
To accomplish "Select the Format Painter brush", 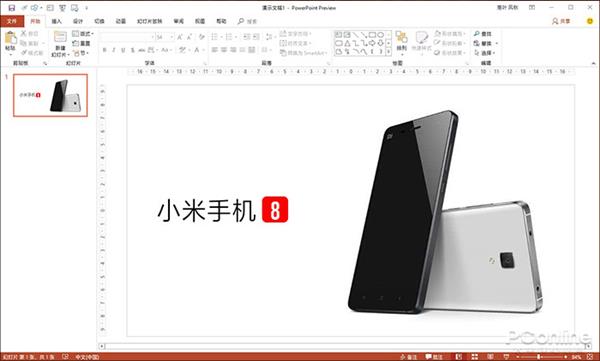I will point(31,53).
